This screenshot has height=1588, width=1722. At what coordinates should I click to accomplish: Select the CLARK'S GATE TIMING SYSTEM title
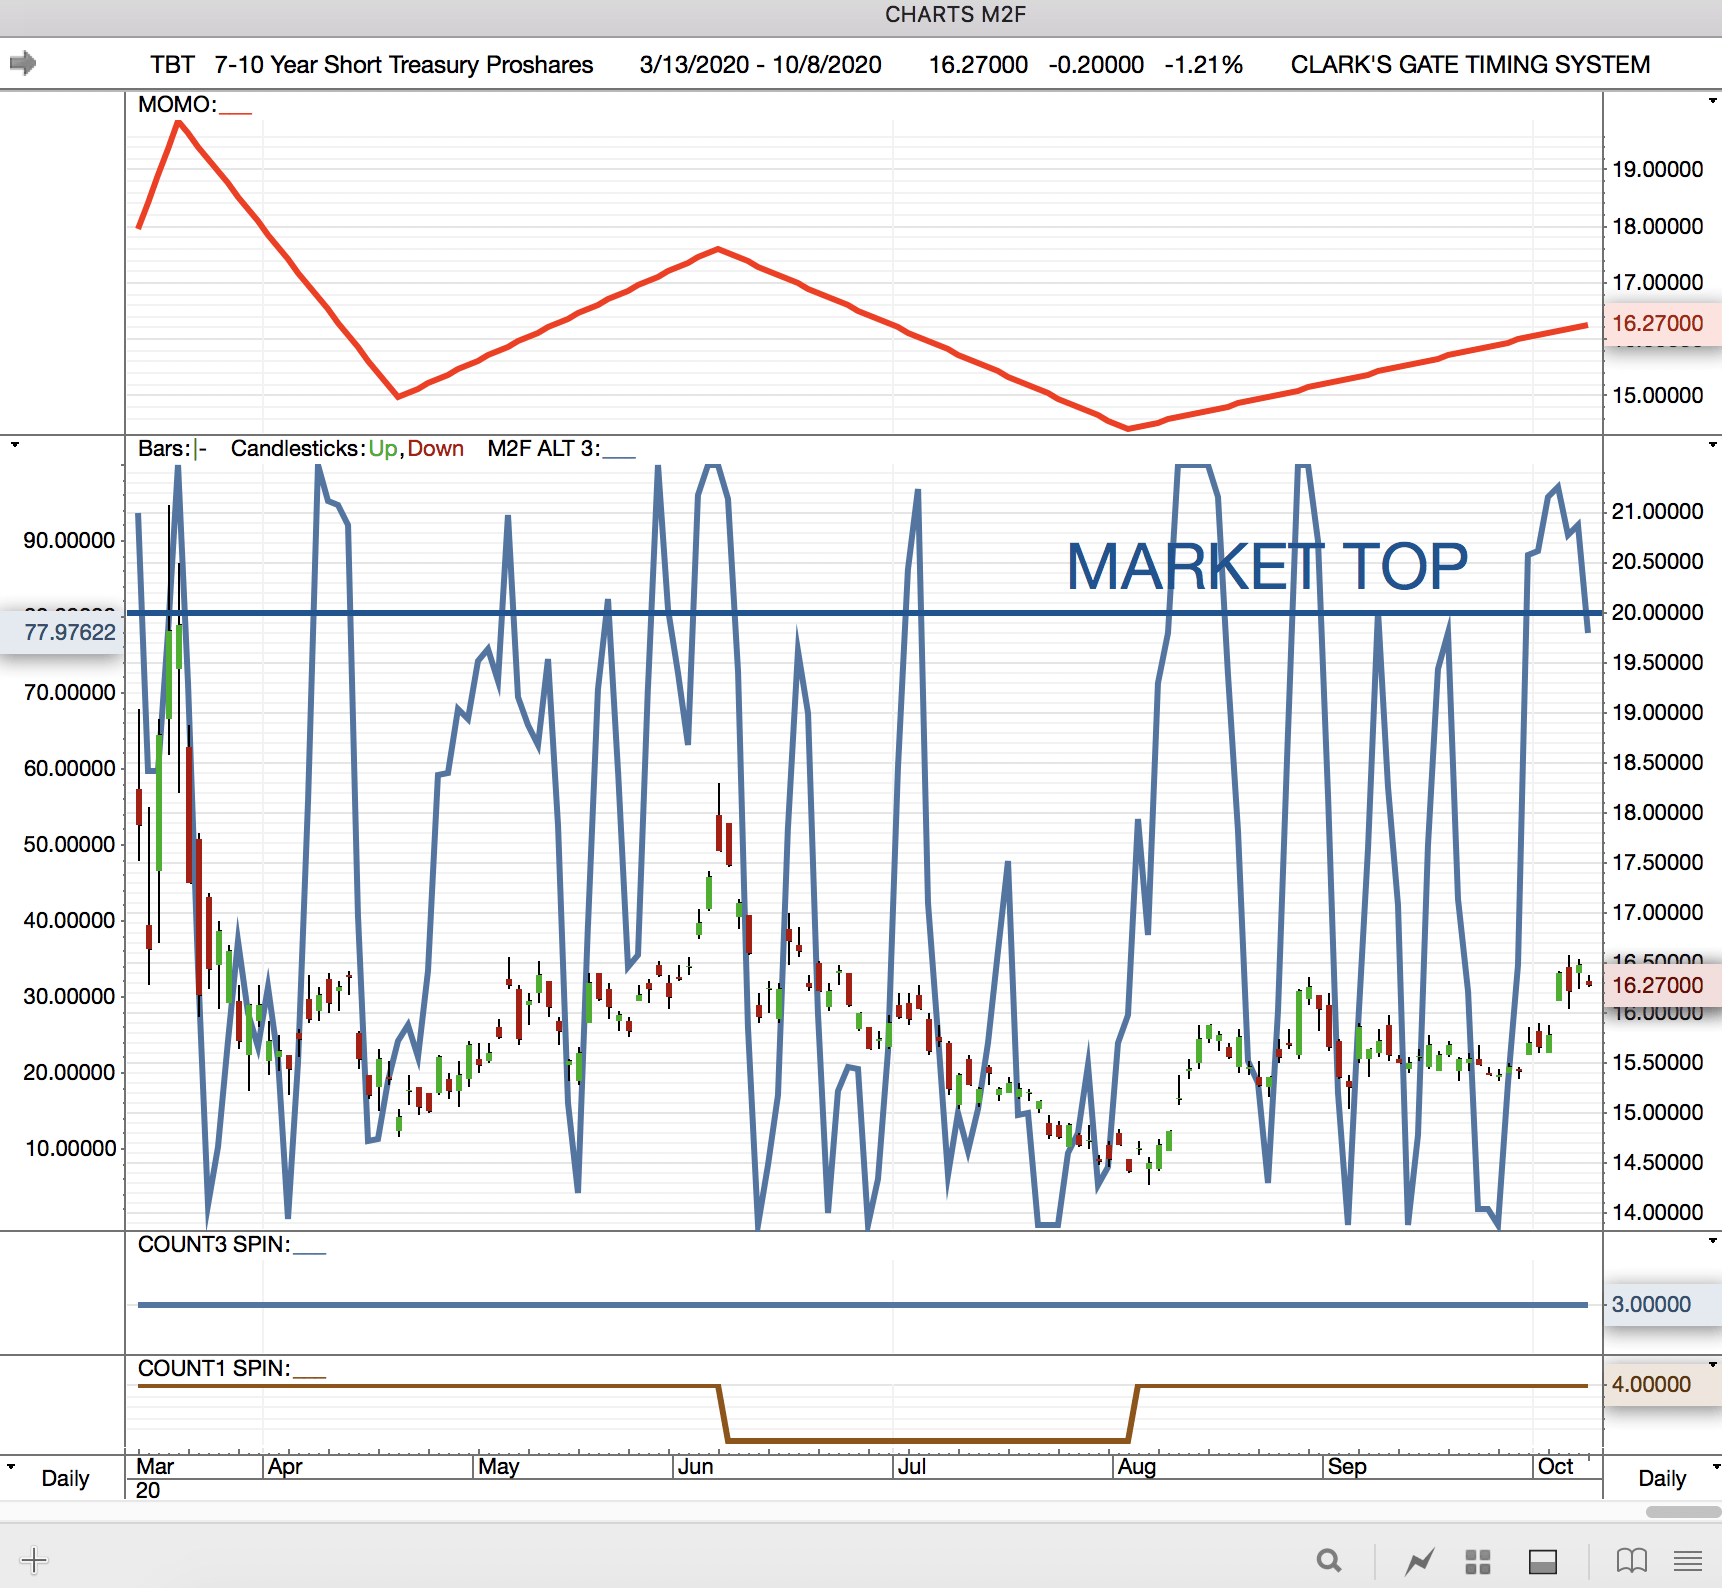click(x=1470, y=65)
